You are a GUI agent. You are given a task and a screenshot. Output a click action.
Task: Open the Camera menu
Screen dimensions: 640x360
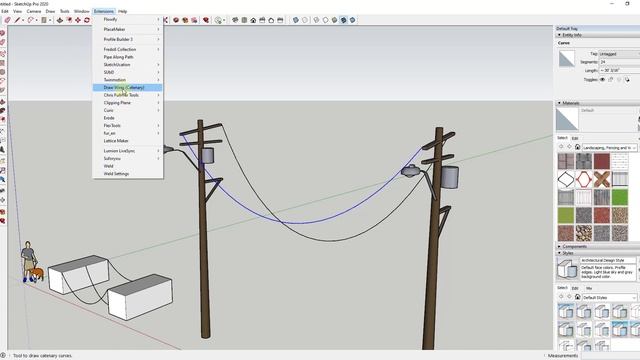(34, 11)
